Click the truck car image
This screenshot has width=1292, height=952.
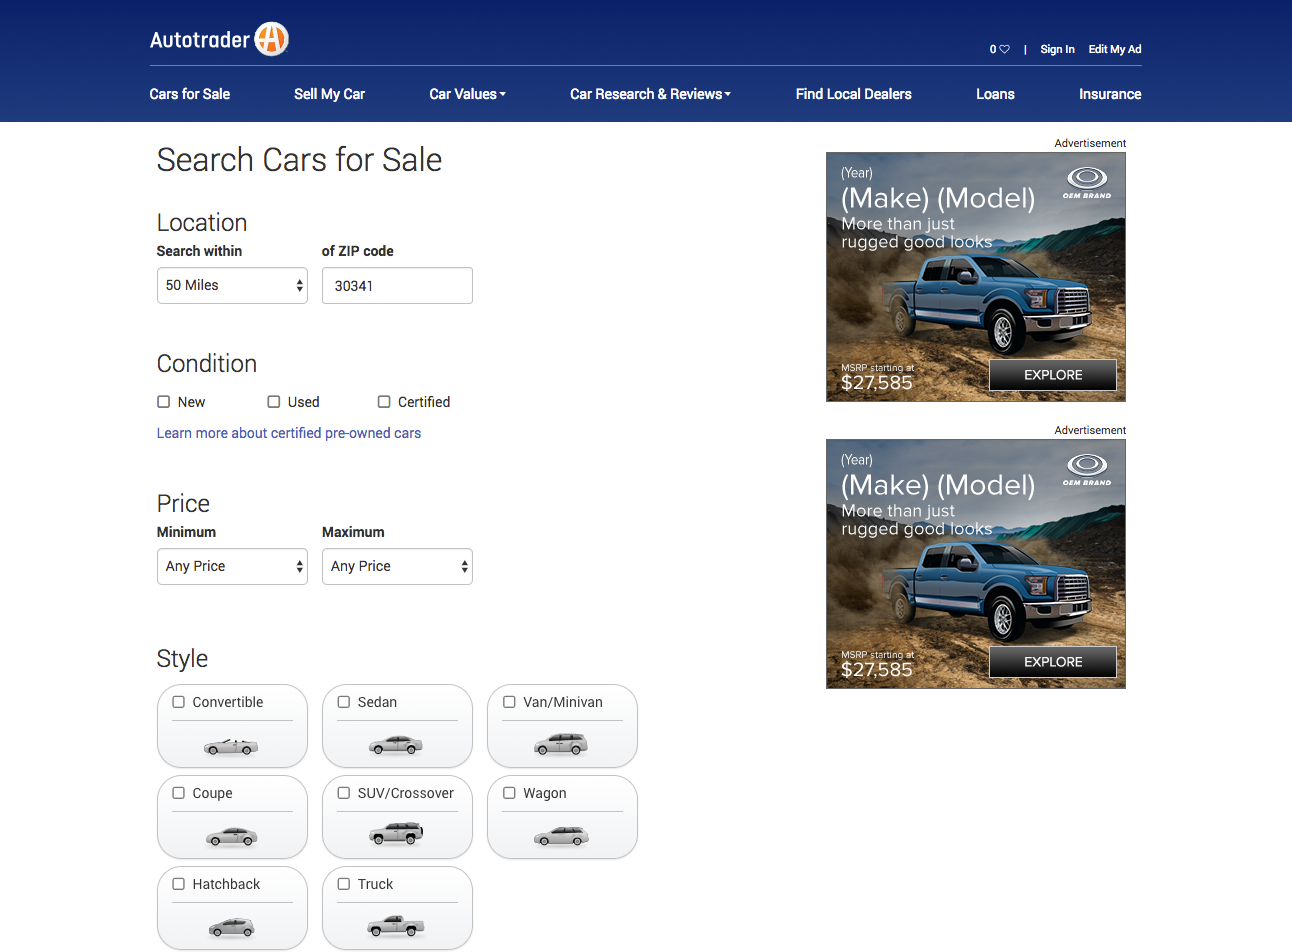tap(396, 926)
